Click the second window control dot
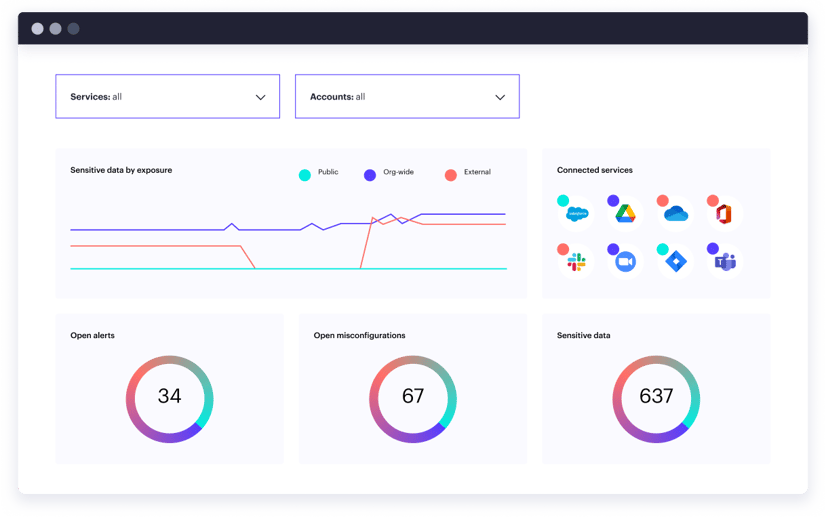The image size is (826, 517). tap(55, 28)
